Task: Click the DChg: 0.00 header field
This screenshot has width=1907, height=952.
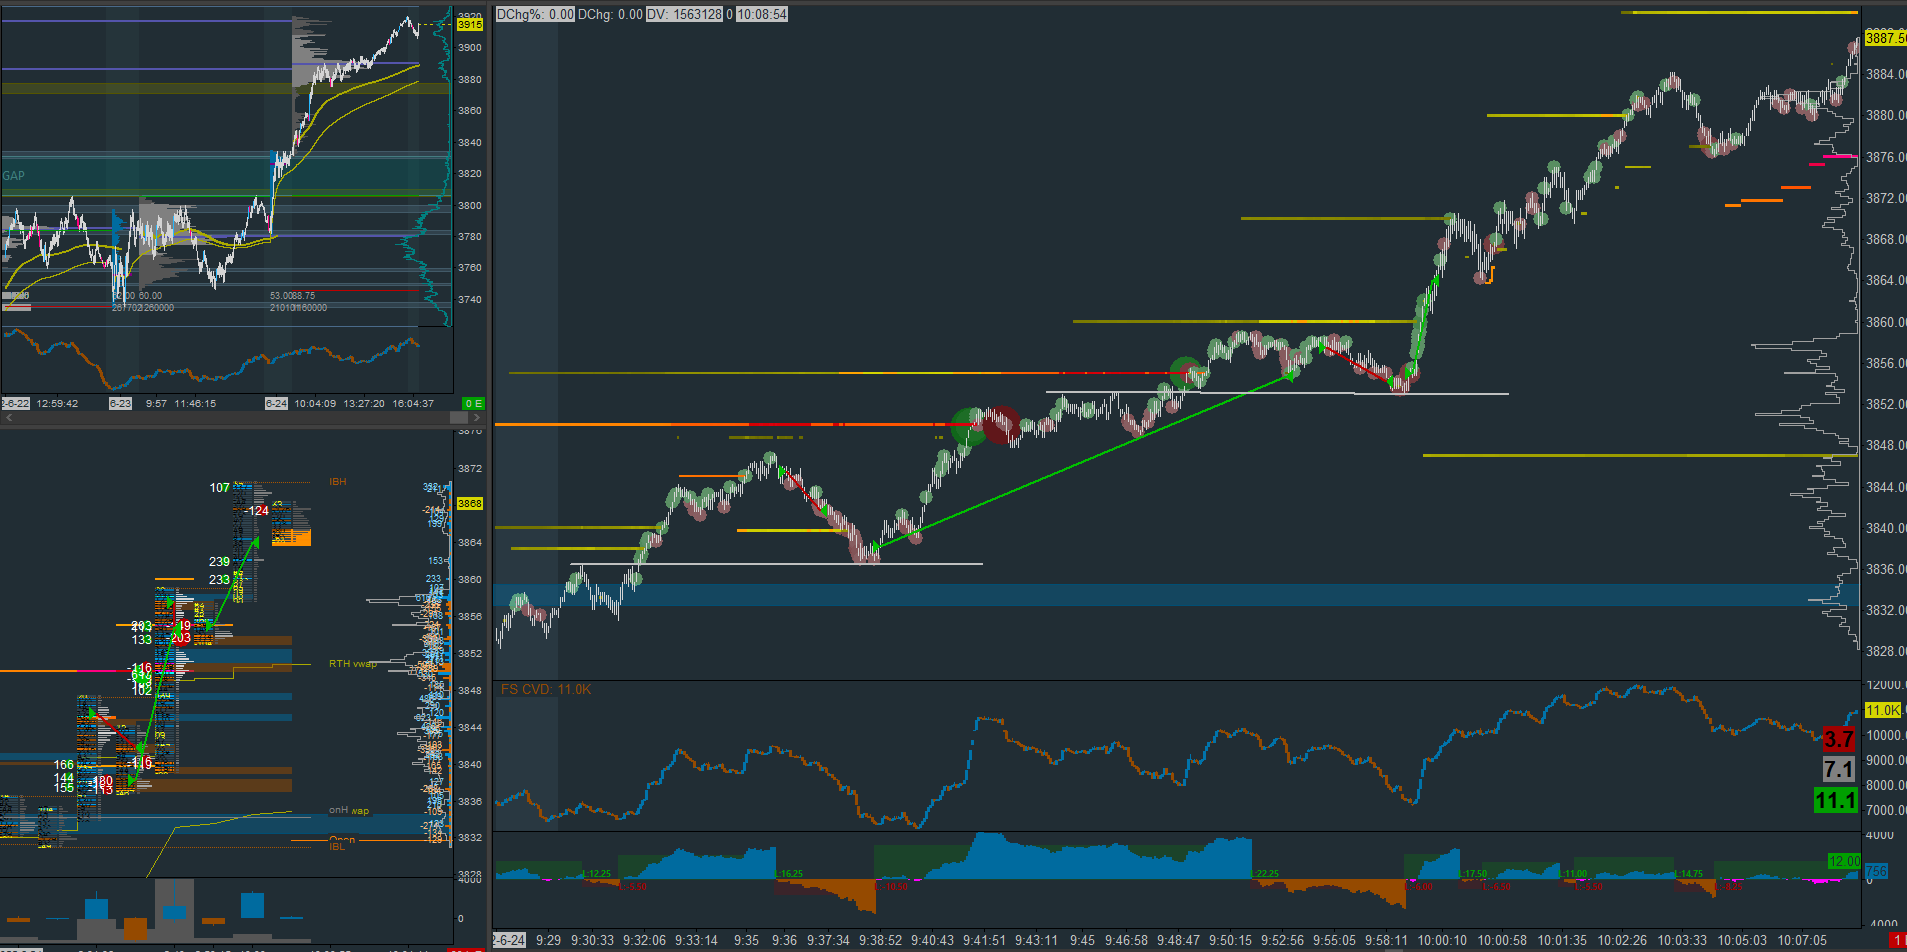Action: (610, 14)
